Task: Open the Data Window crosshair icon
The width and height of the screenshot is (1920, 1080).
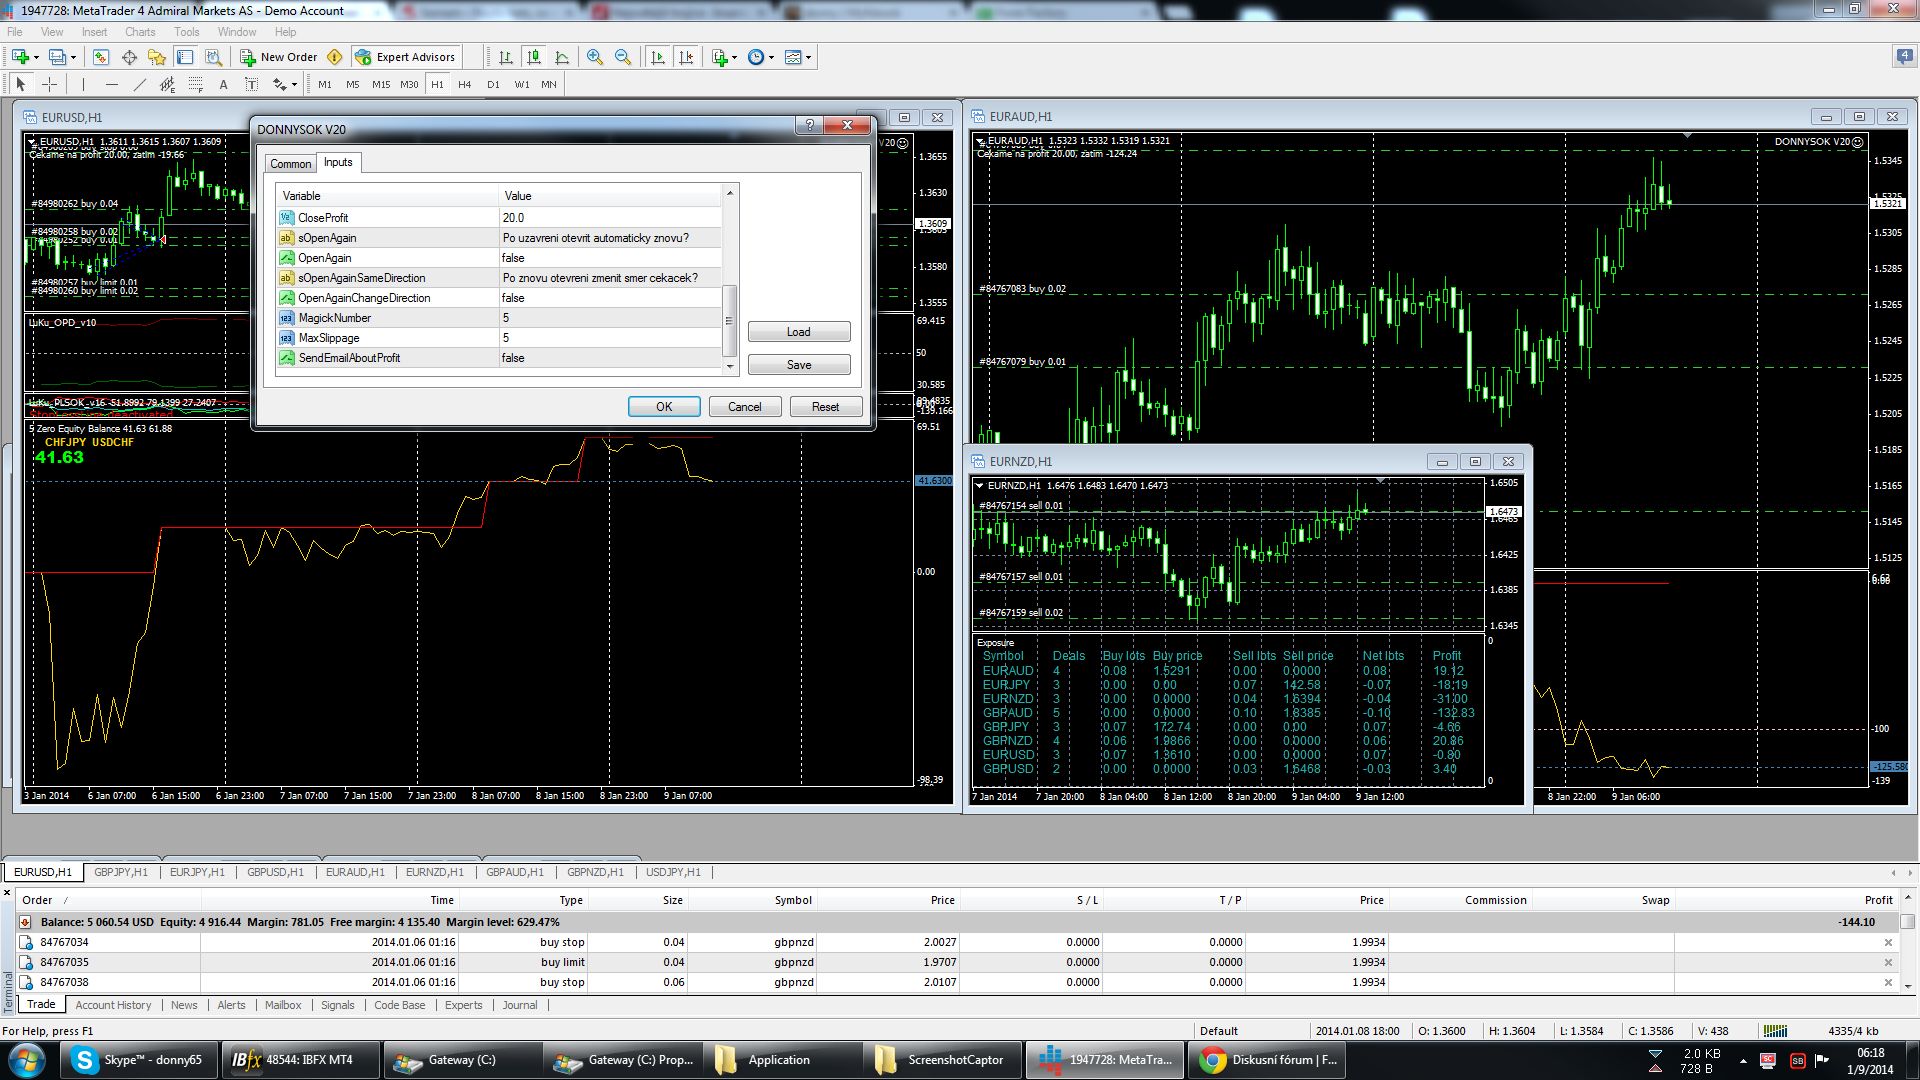Action: [x=129, y=57]
